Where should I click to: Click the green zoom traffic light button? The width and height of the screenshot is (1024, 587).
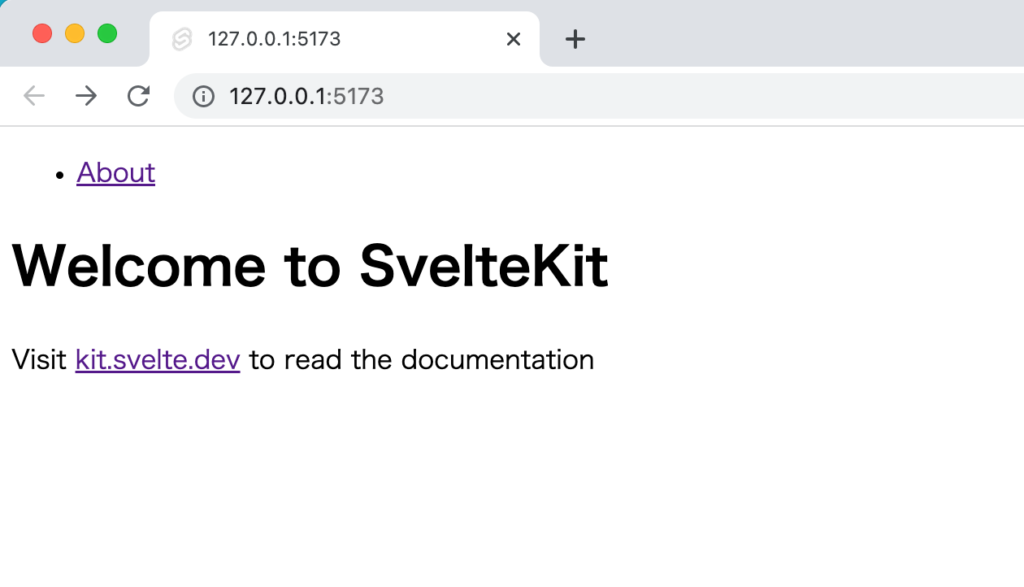pyautogui.click(x=106, y=33)
